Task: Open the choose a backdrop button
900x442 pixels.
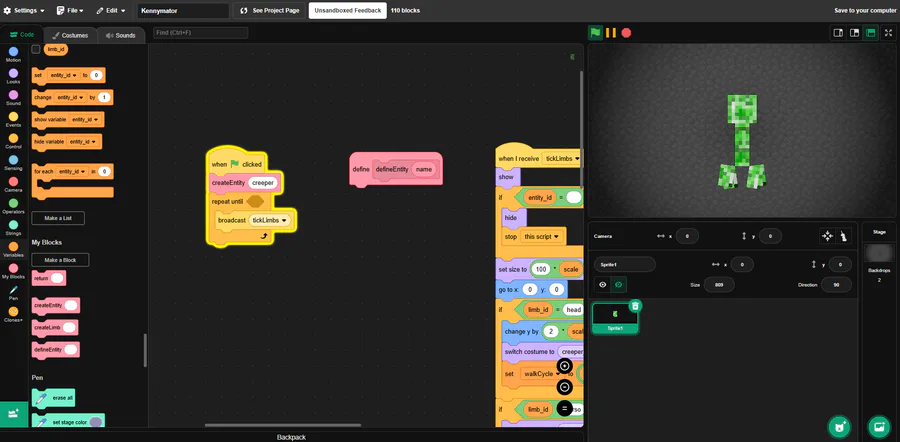Action: click(x=879, y=427)
